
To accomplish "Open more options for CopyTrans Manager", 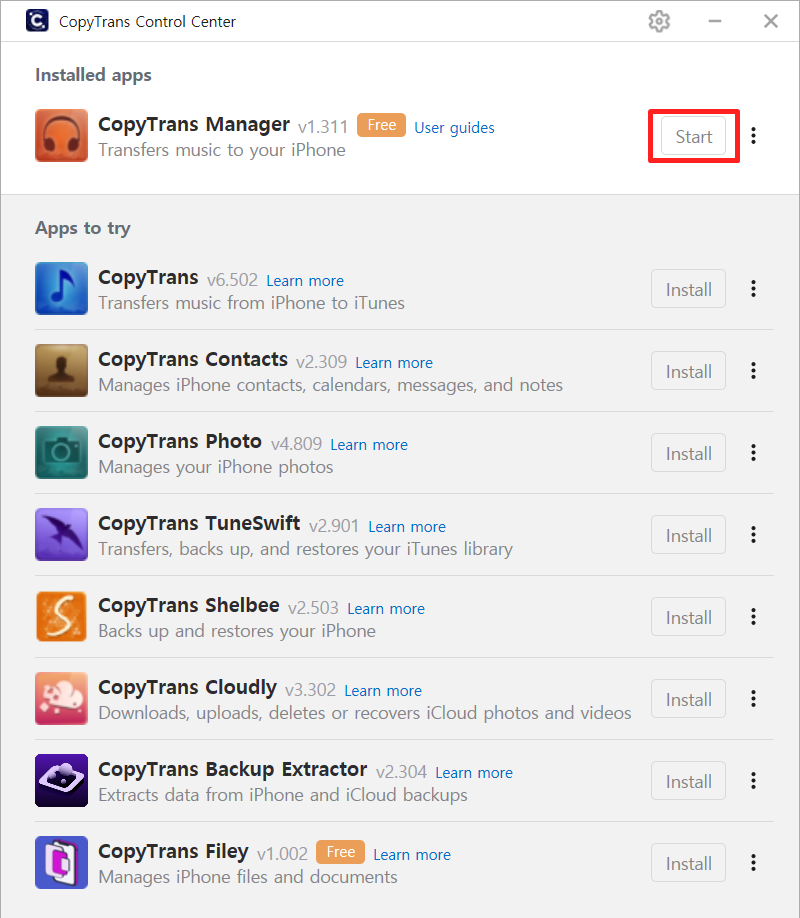I will (x=754, y=136).
